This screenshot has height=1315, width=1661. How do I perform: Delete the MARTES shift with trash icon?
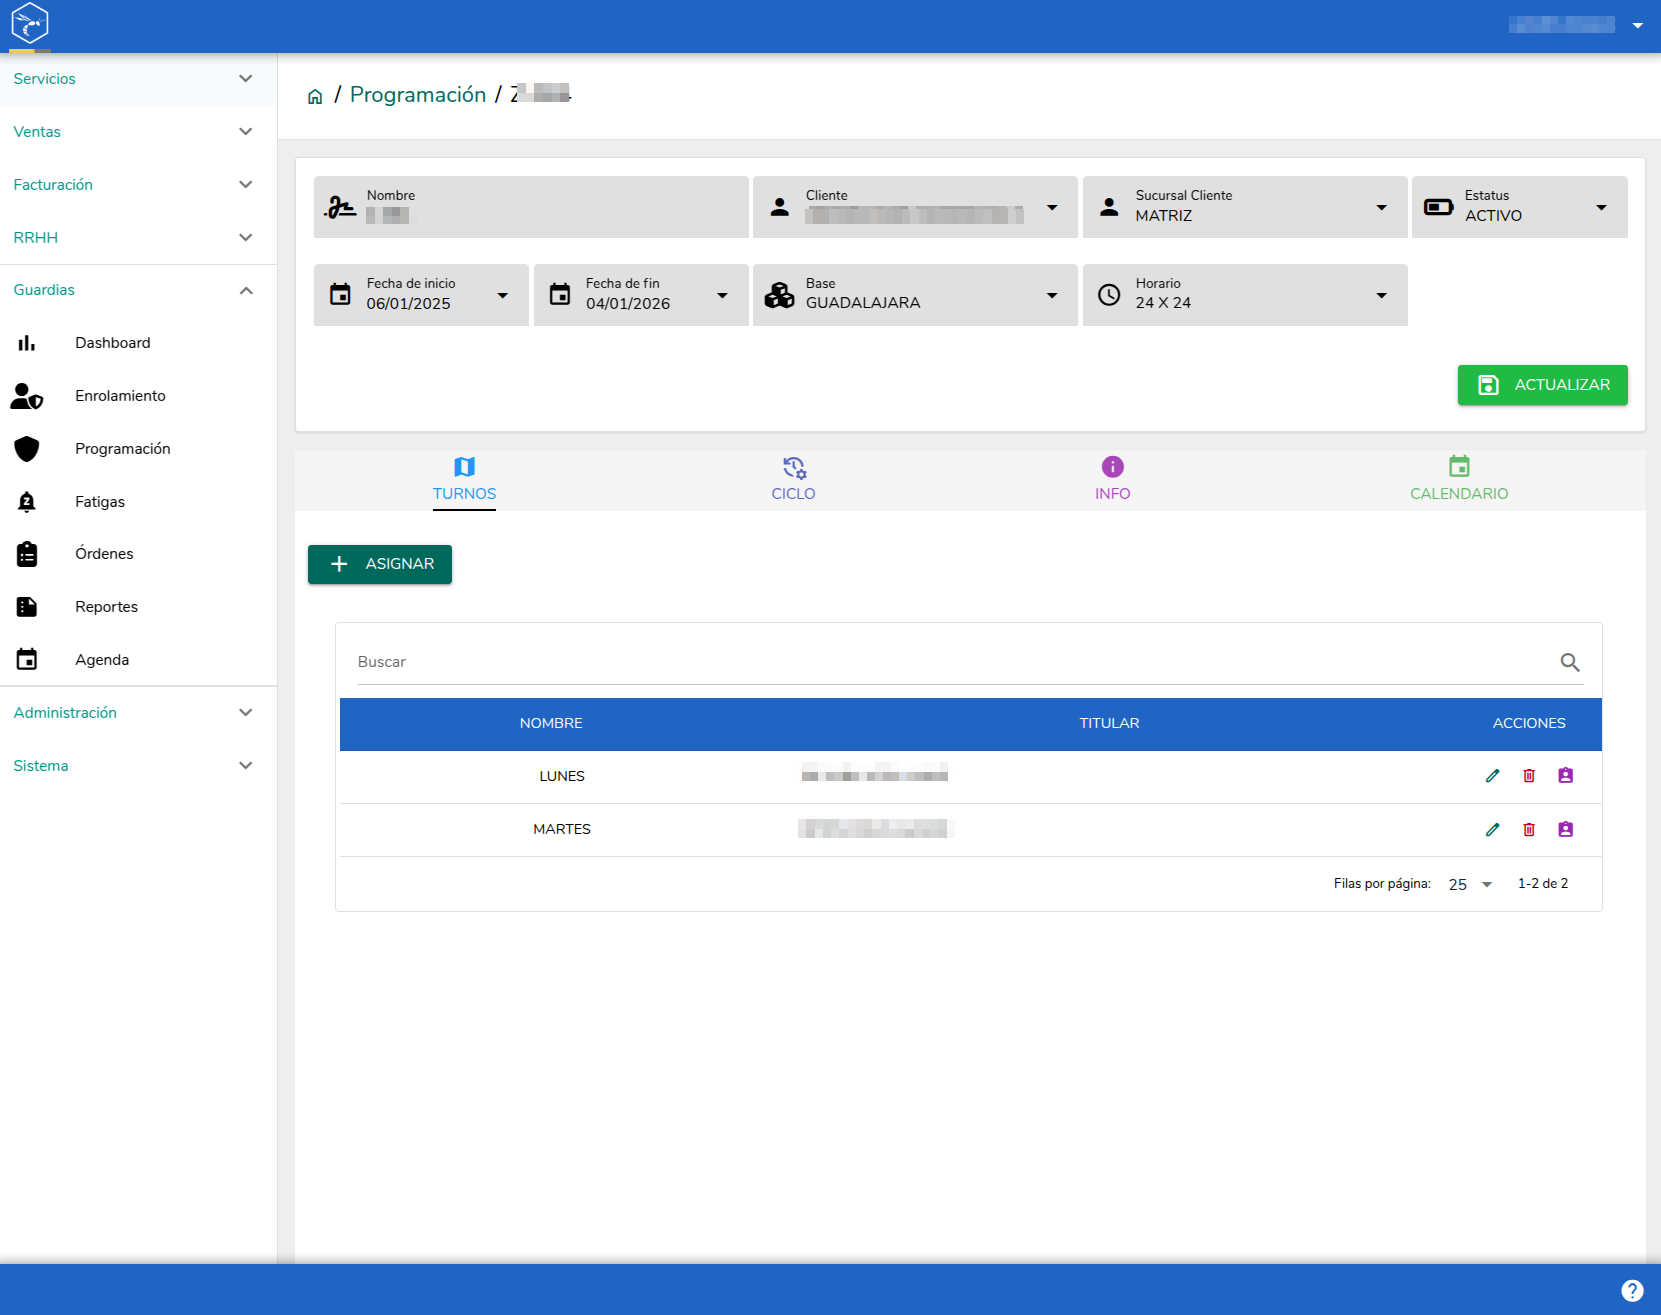[1529, 829]
